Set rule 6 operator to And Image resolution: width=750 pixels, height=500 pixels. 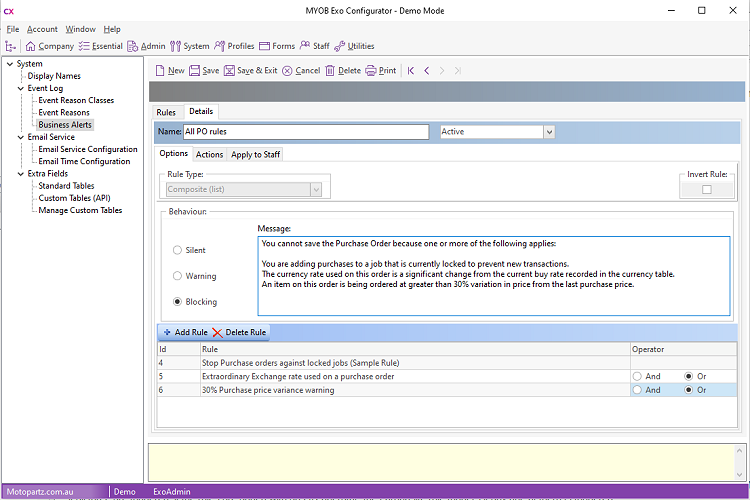(637, 390)
